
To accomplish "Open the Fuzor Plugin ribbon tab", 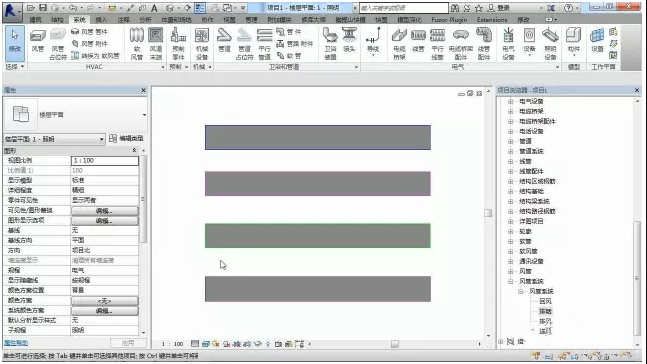I will pyautogui.click(x=449, y=20).
